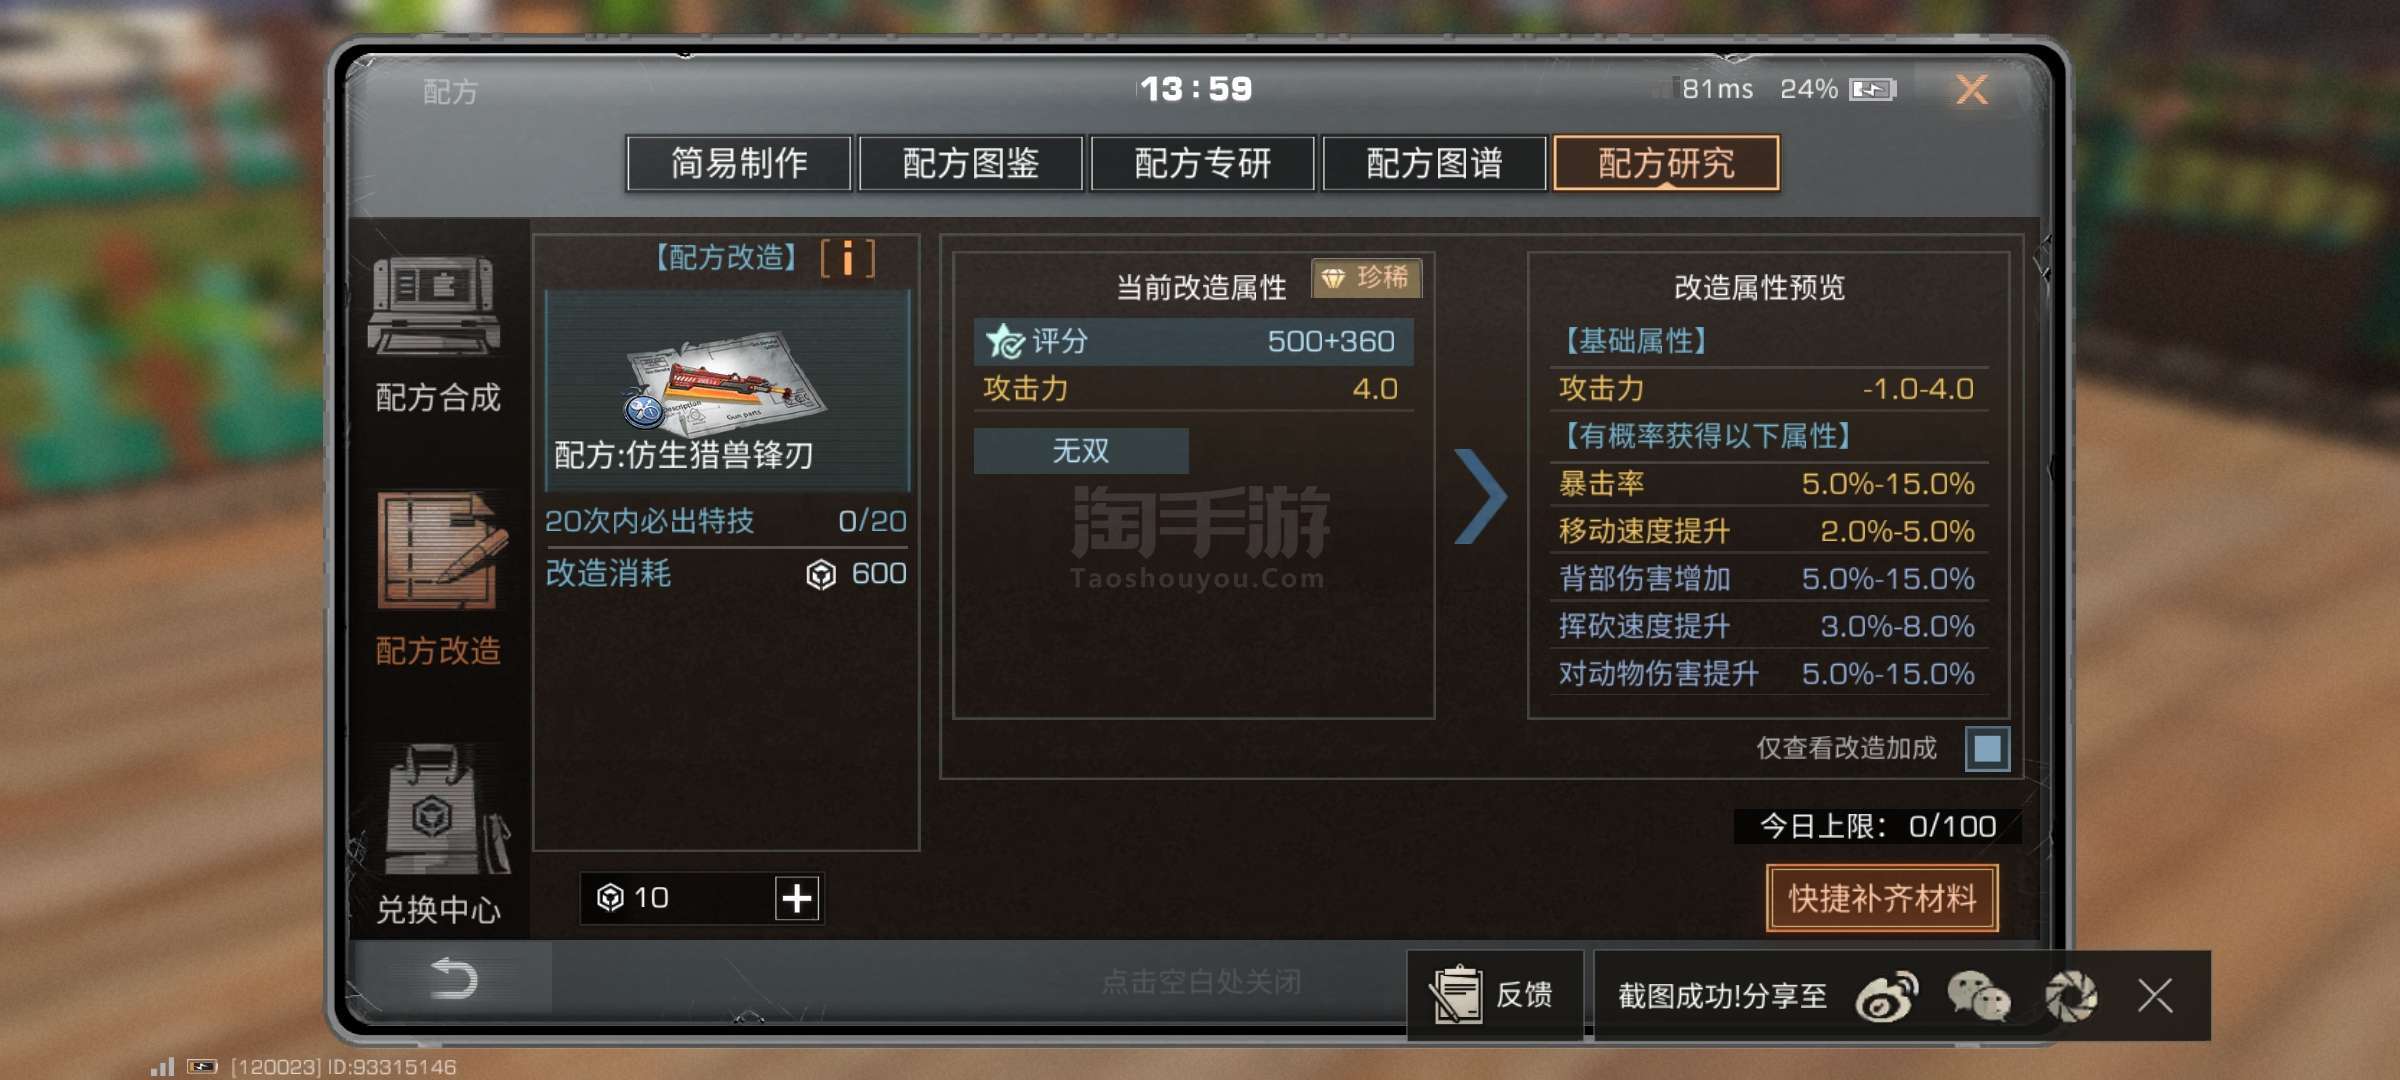
Task: Share the screenshot to Weibo
Action: (1886, 996)
